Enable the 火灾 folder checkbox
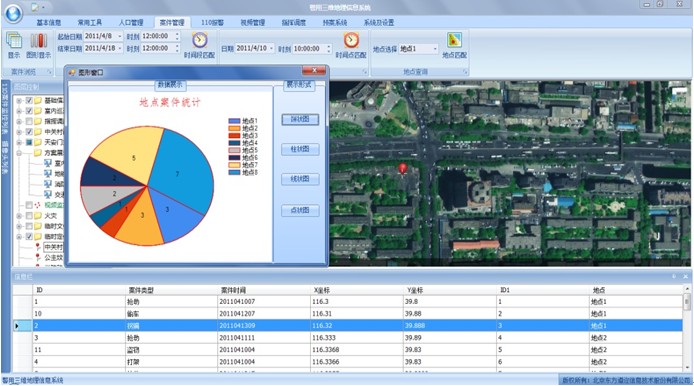The width and height of the screenshot is (694, 386). (29, 216)
